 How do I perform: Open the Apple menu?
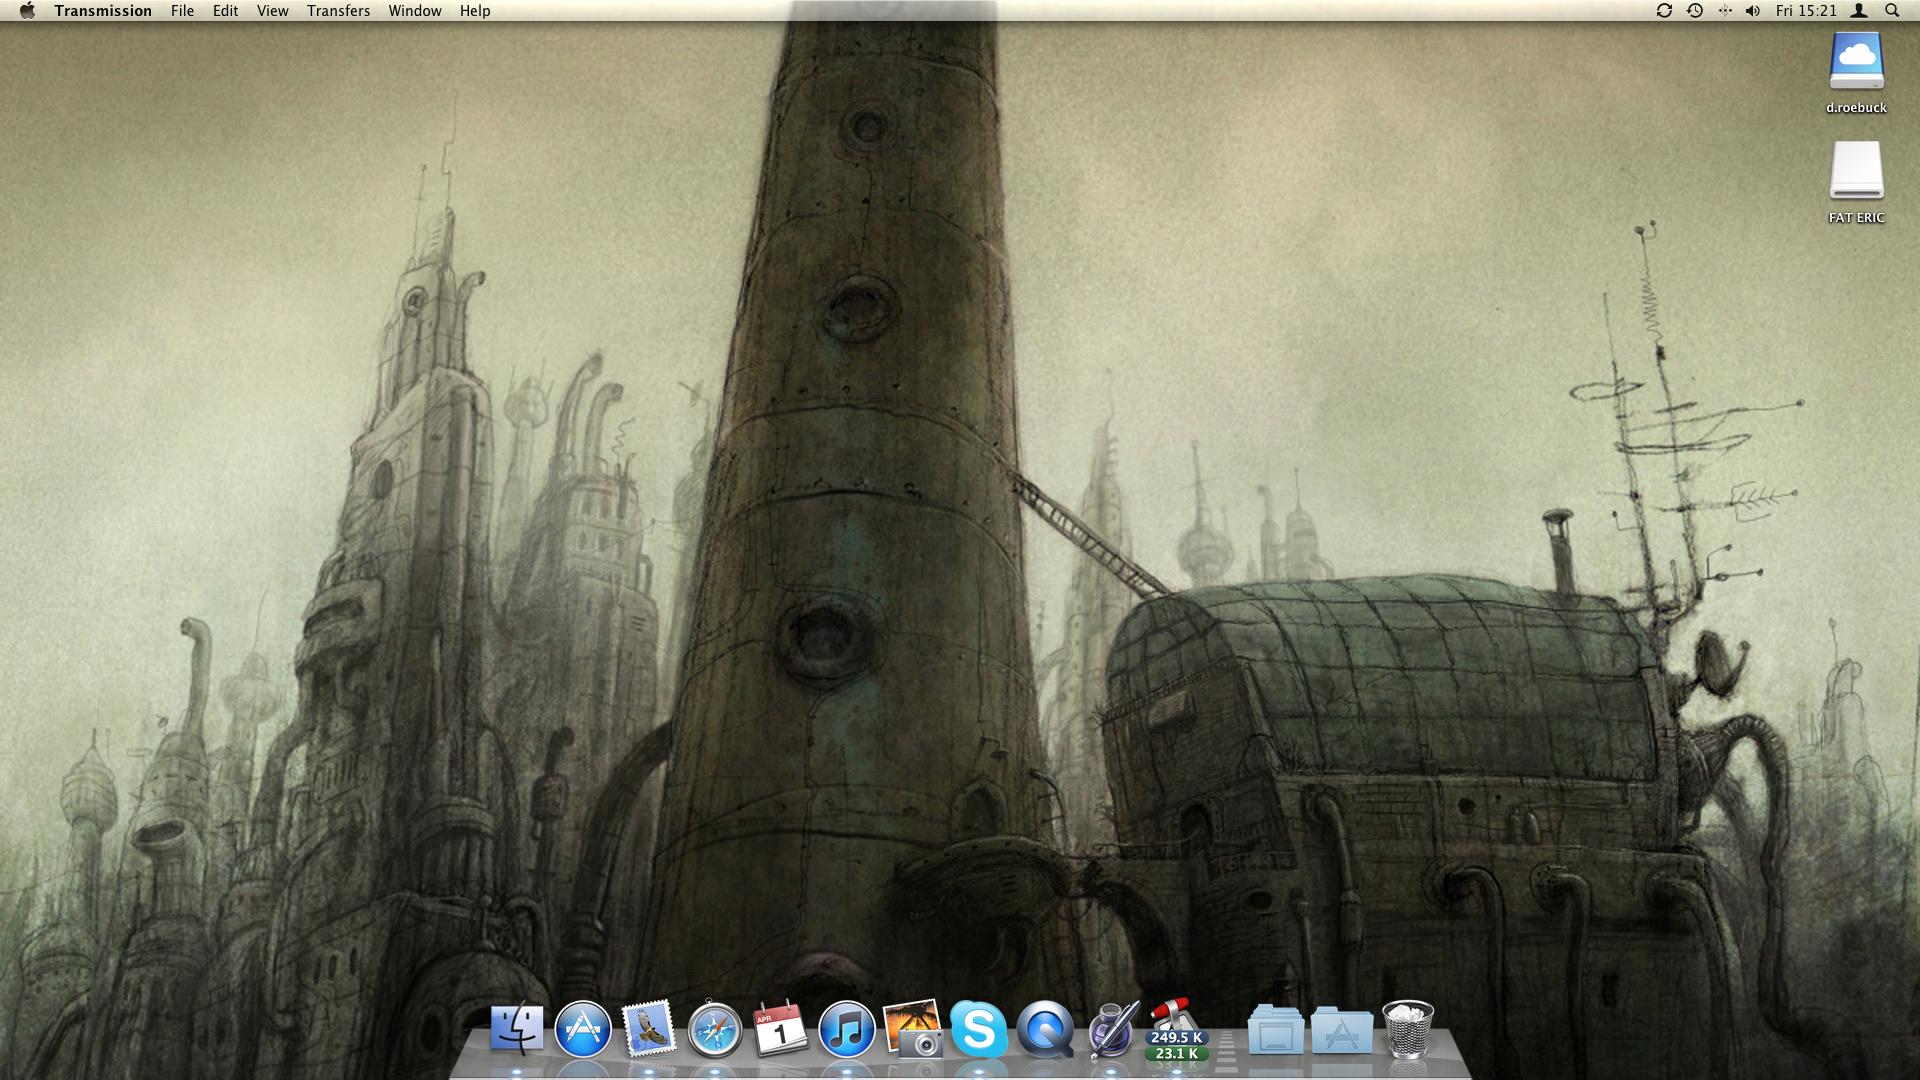[x=27, y=11]
